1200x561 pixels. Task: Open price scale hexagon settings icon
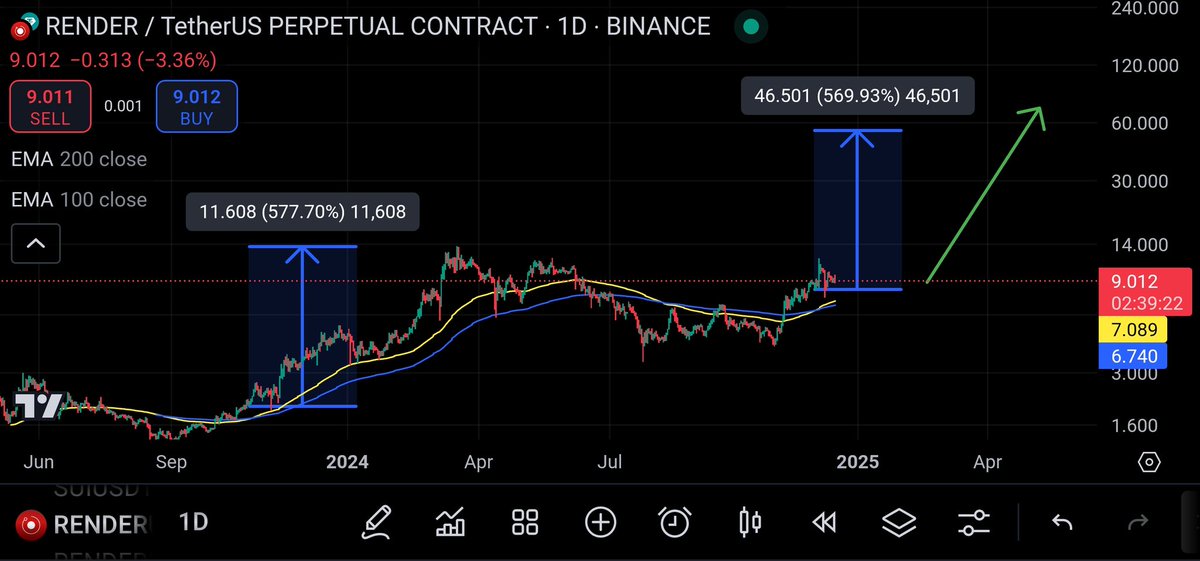pyautogui.click(x=1149, y=462)
